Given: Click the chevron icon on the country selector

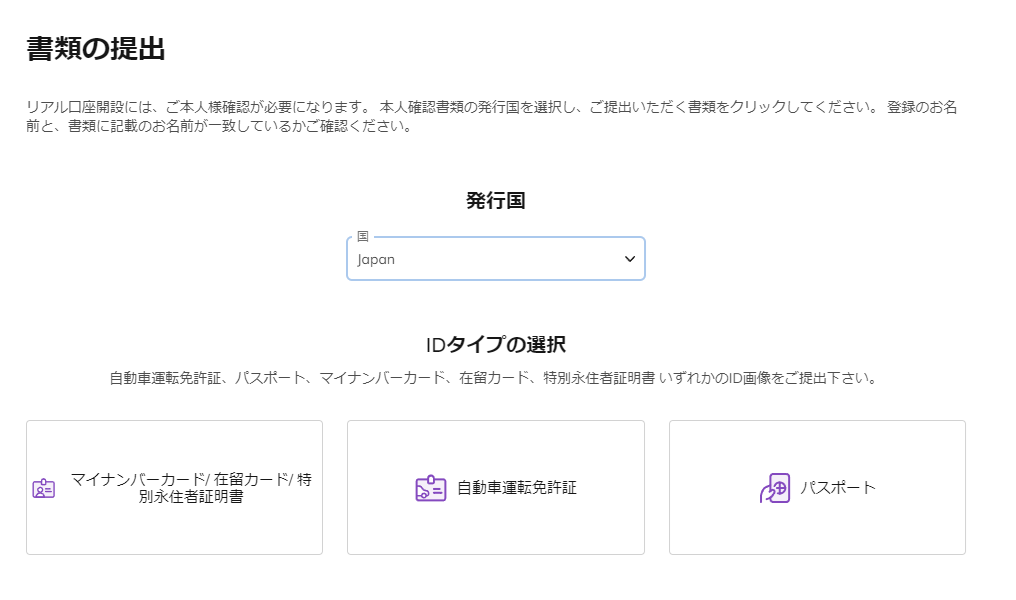Looking at the screenshot, I should [x=630, y=258].
